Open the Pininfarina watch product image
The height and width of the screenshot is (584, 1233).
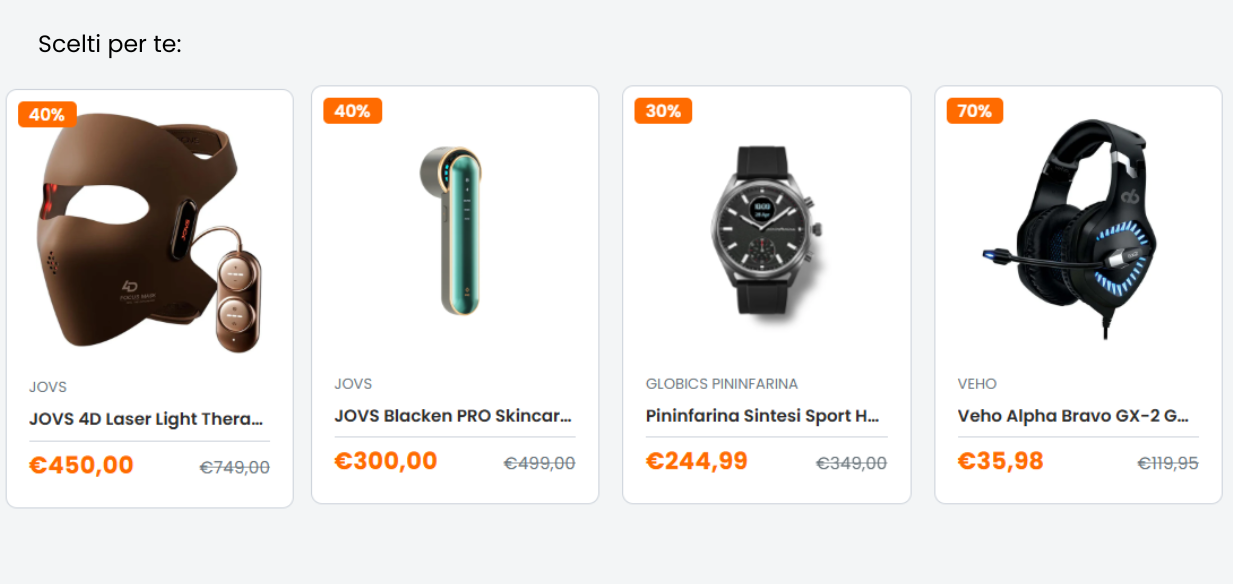pos(767,230)
